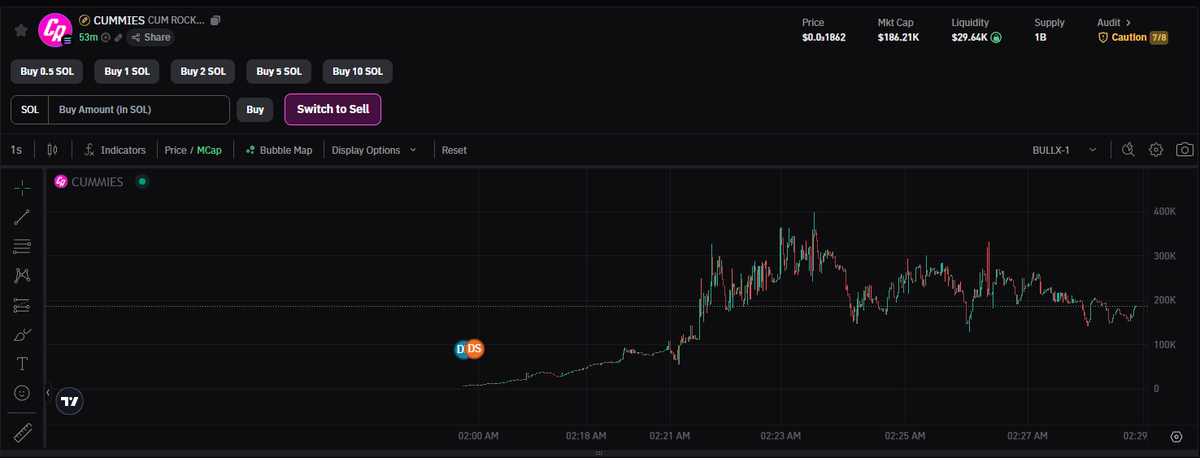Click the DS marker on the chart

(474, 349)
